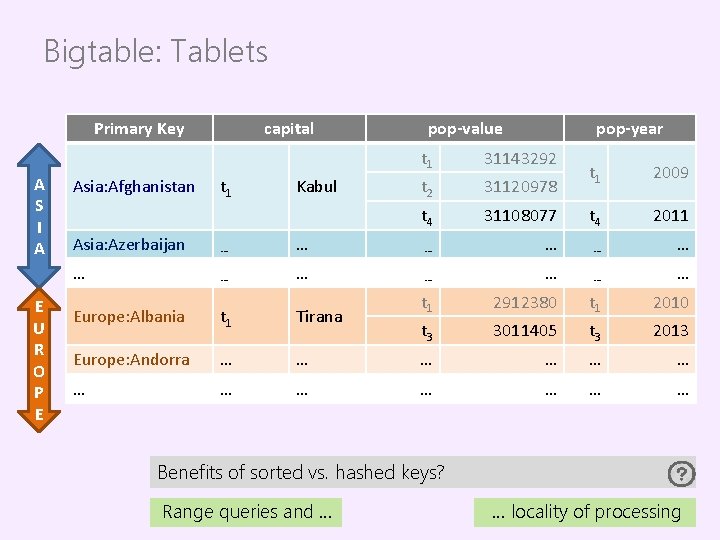Viewport: 720px width, 540px height.
Task: Click the Europe:Albania row key
Action: pos(129,316)
